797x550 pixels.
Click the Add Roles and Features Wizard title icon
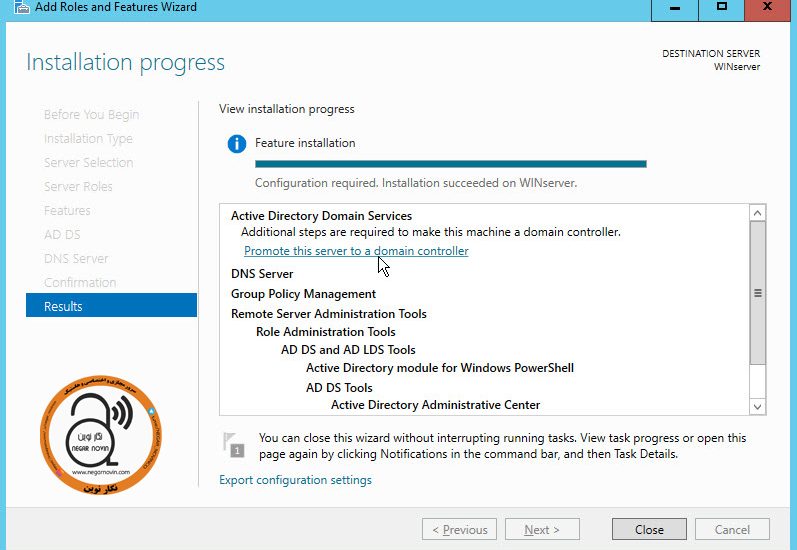click(x=21, y=7)
